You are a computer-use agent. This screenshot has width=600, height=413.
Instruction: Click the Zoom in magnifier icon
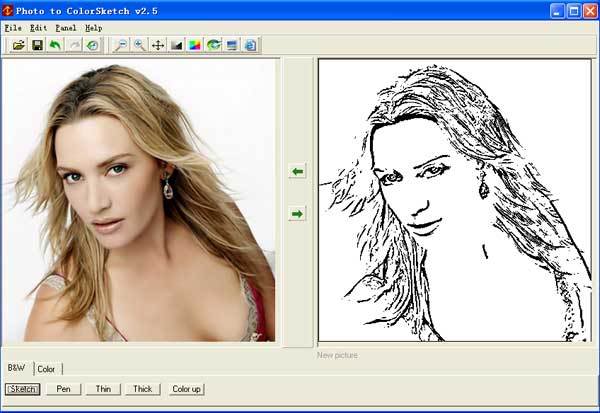tap(139, 45)
